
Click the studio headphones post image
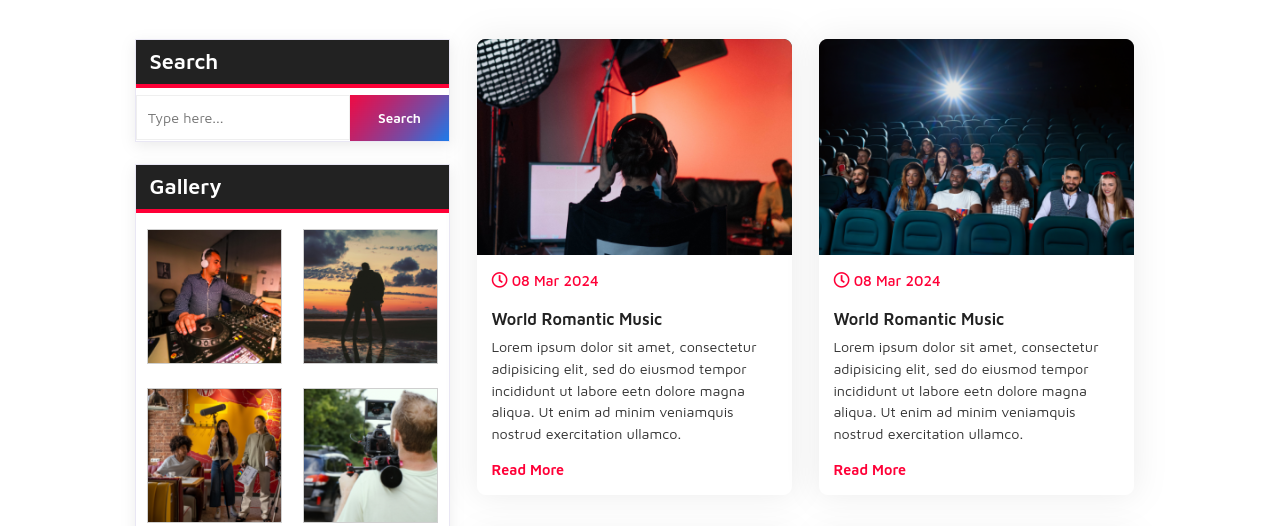click(x=634, y=147)
